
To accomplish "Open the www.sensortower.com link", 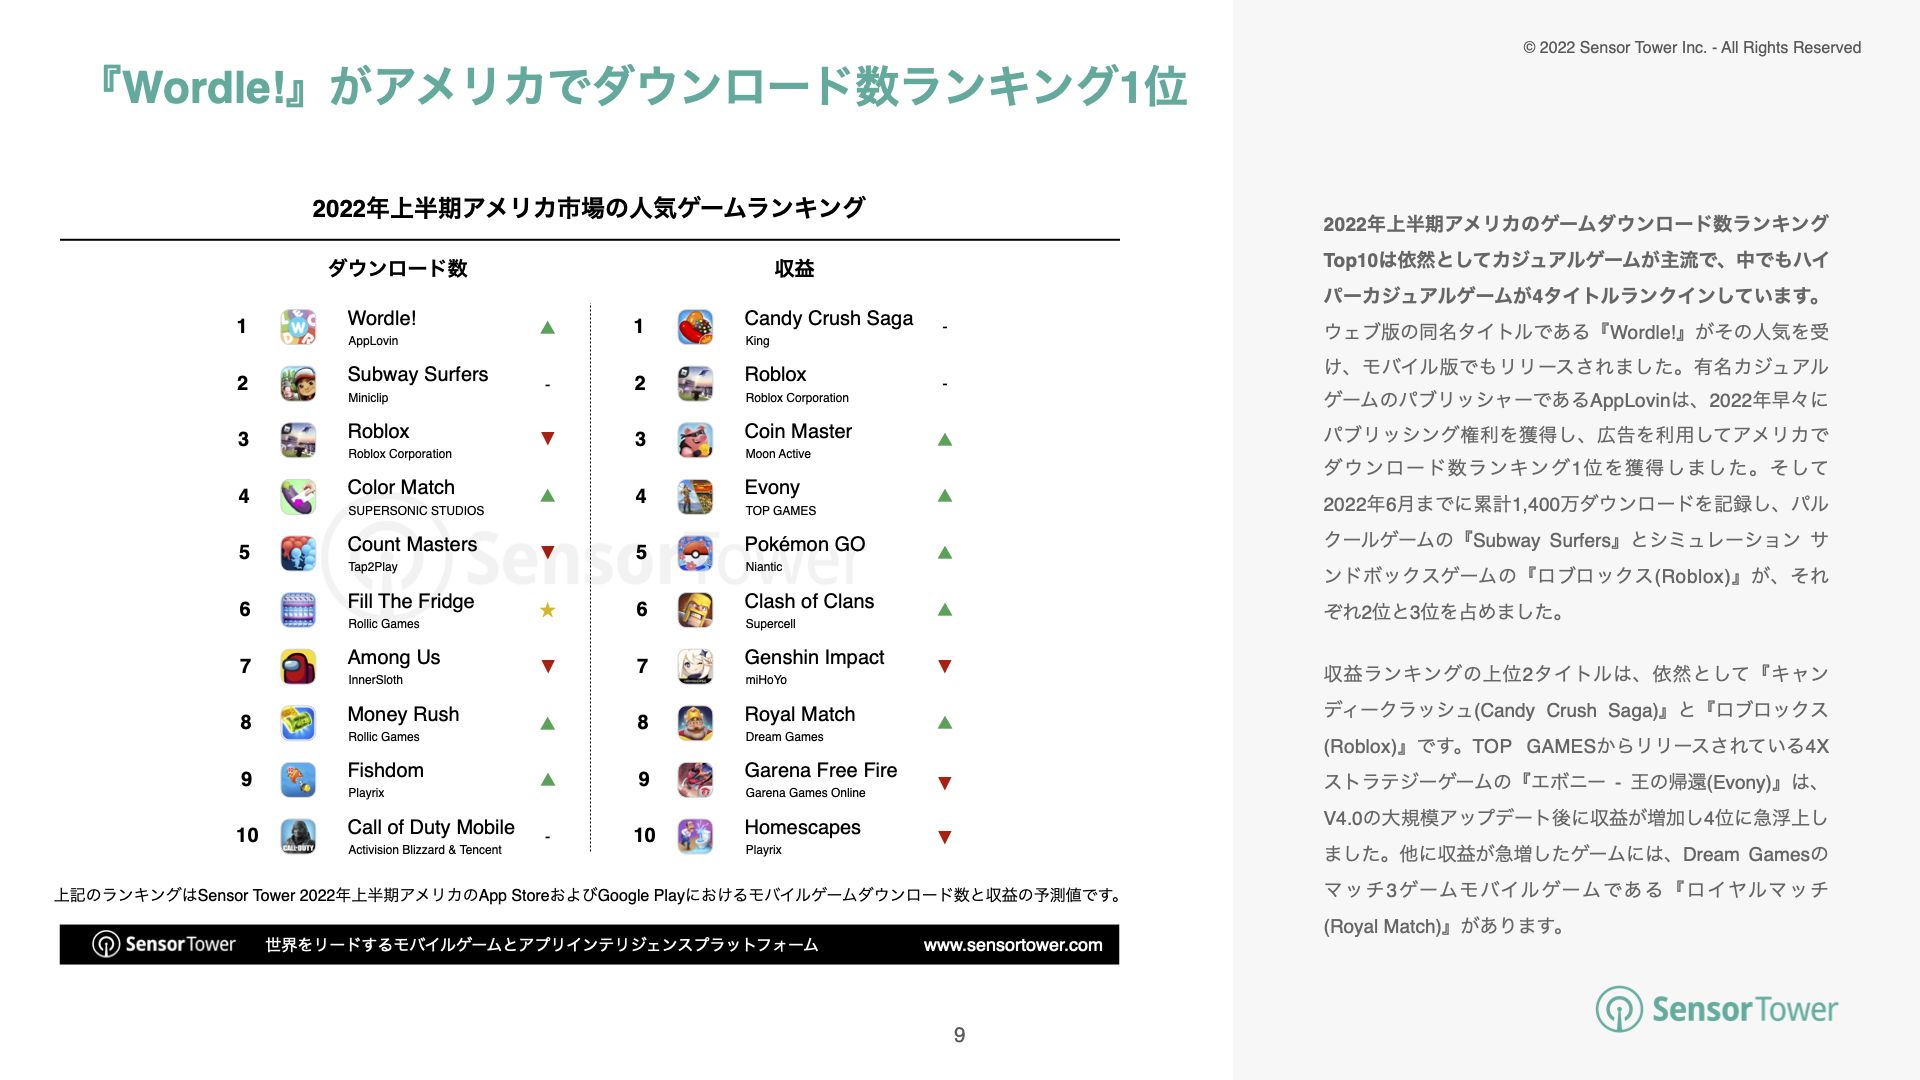I will pyautogui.click(x=1012, y=945).
